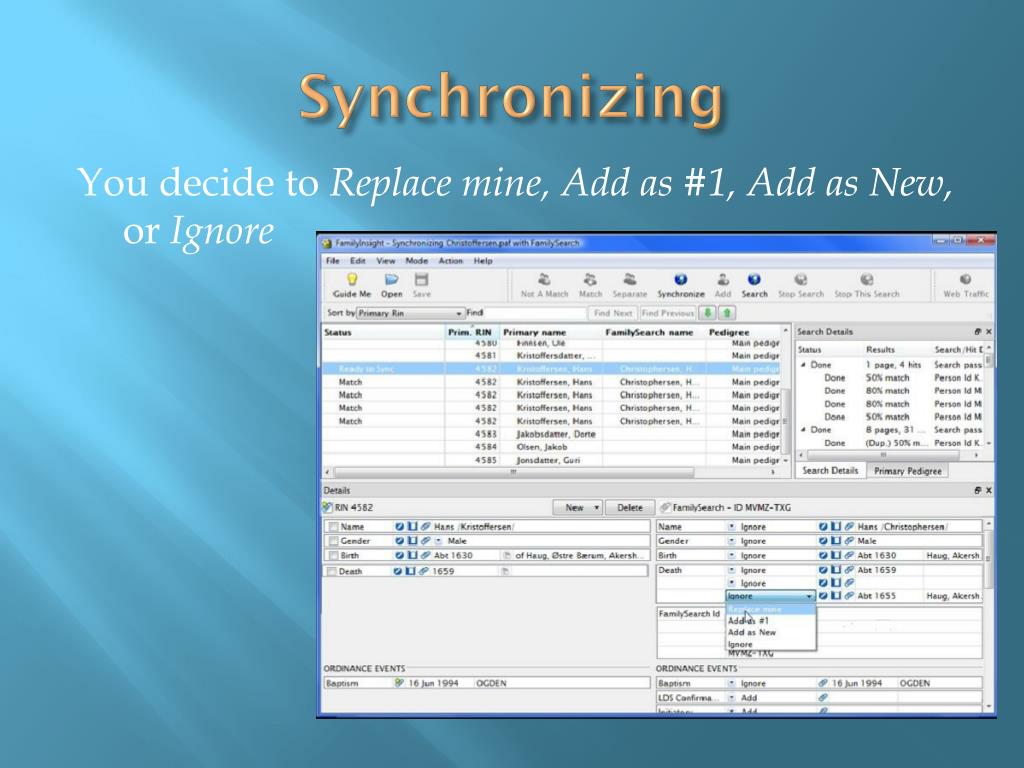Click the Stop This Search icon
Image resolution: width=1024 pixels, height=768 pixels.
[867, 280]
